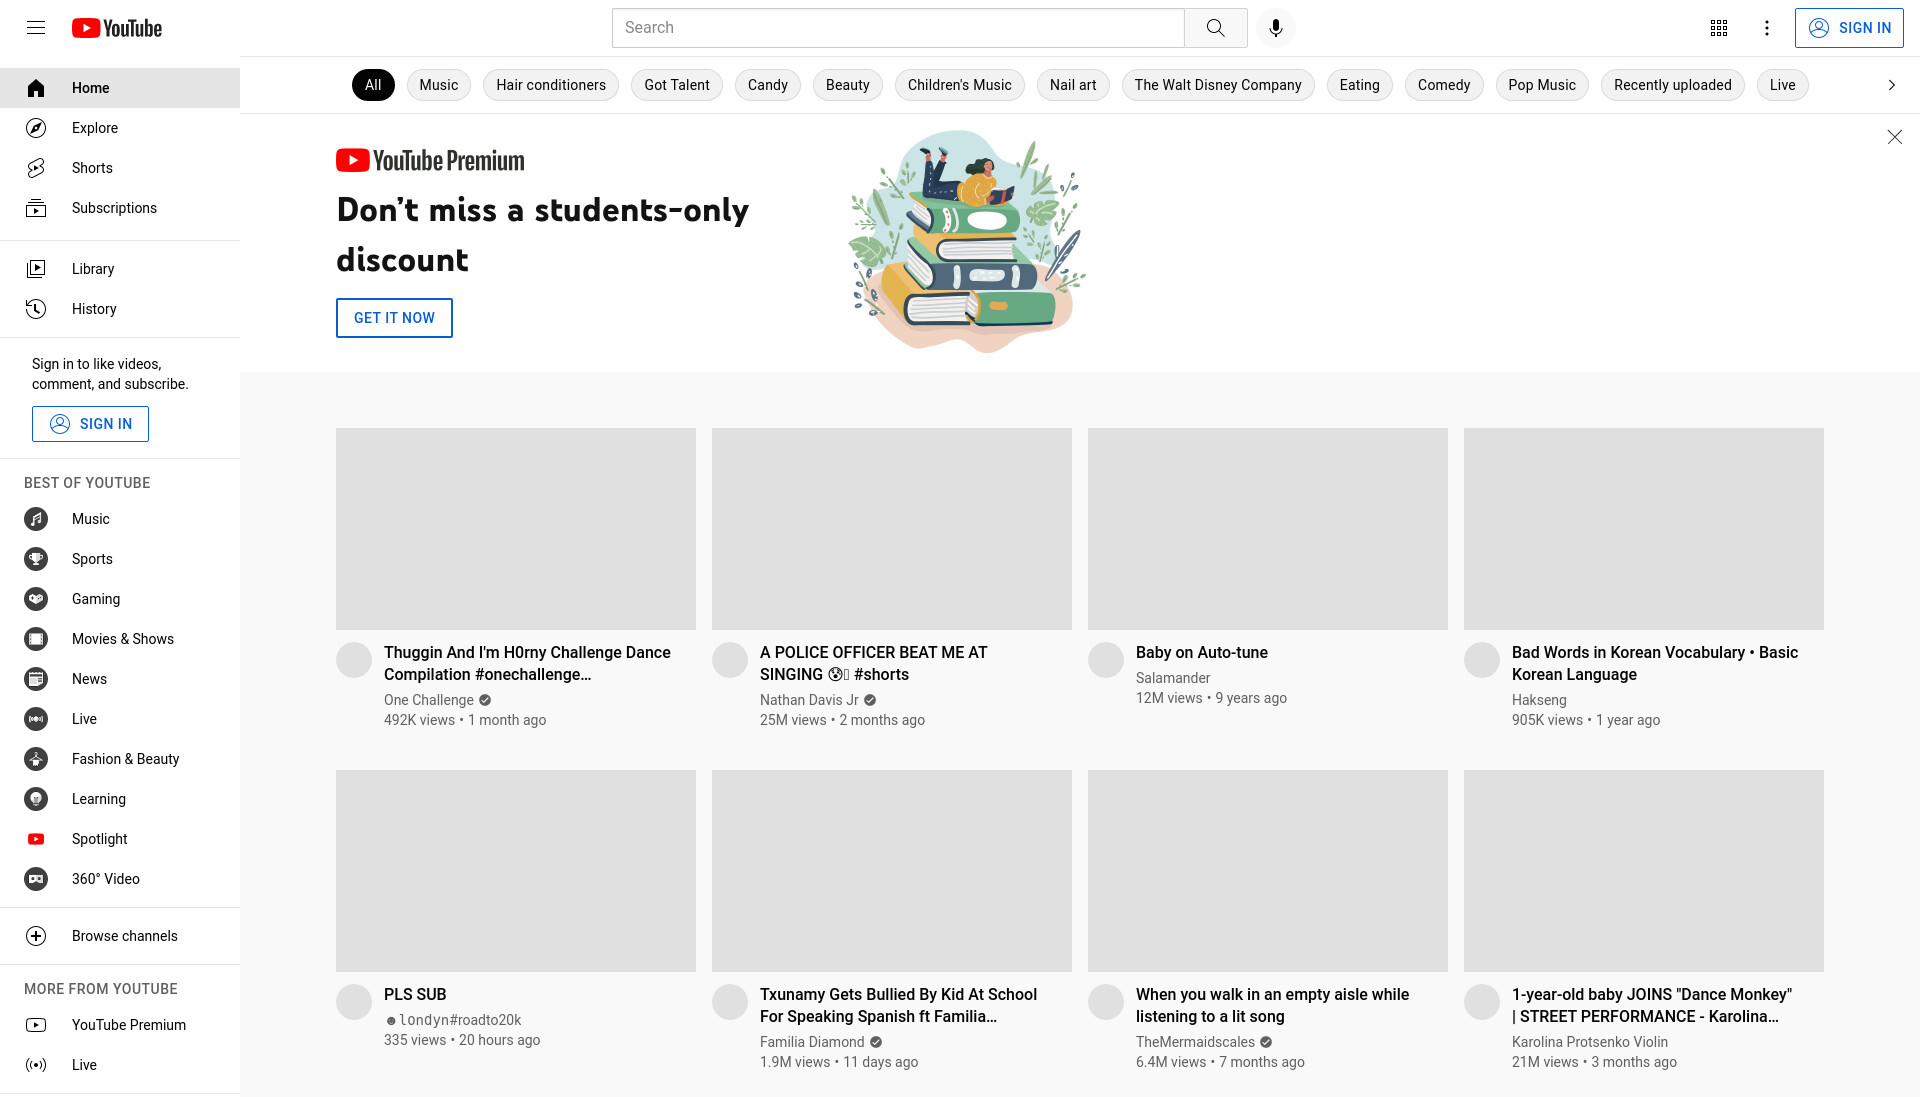Open 360° Video category

120,879
